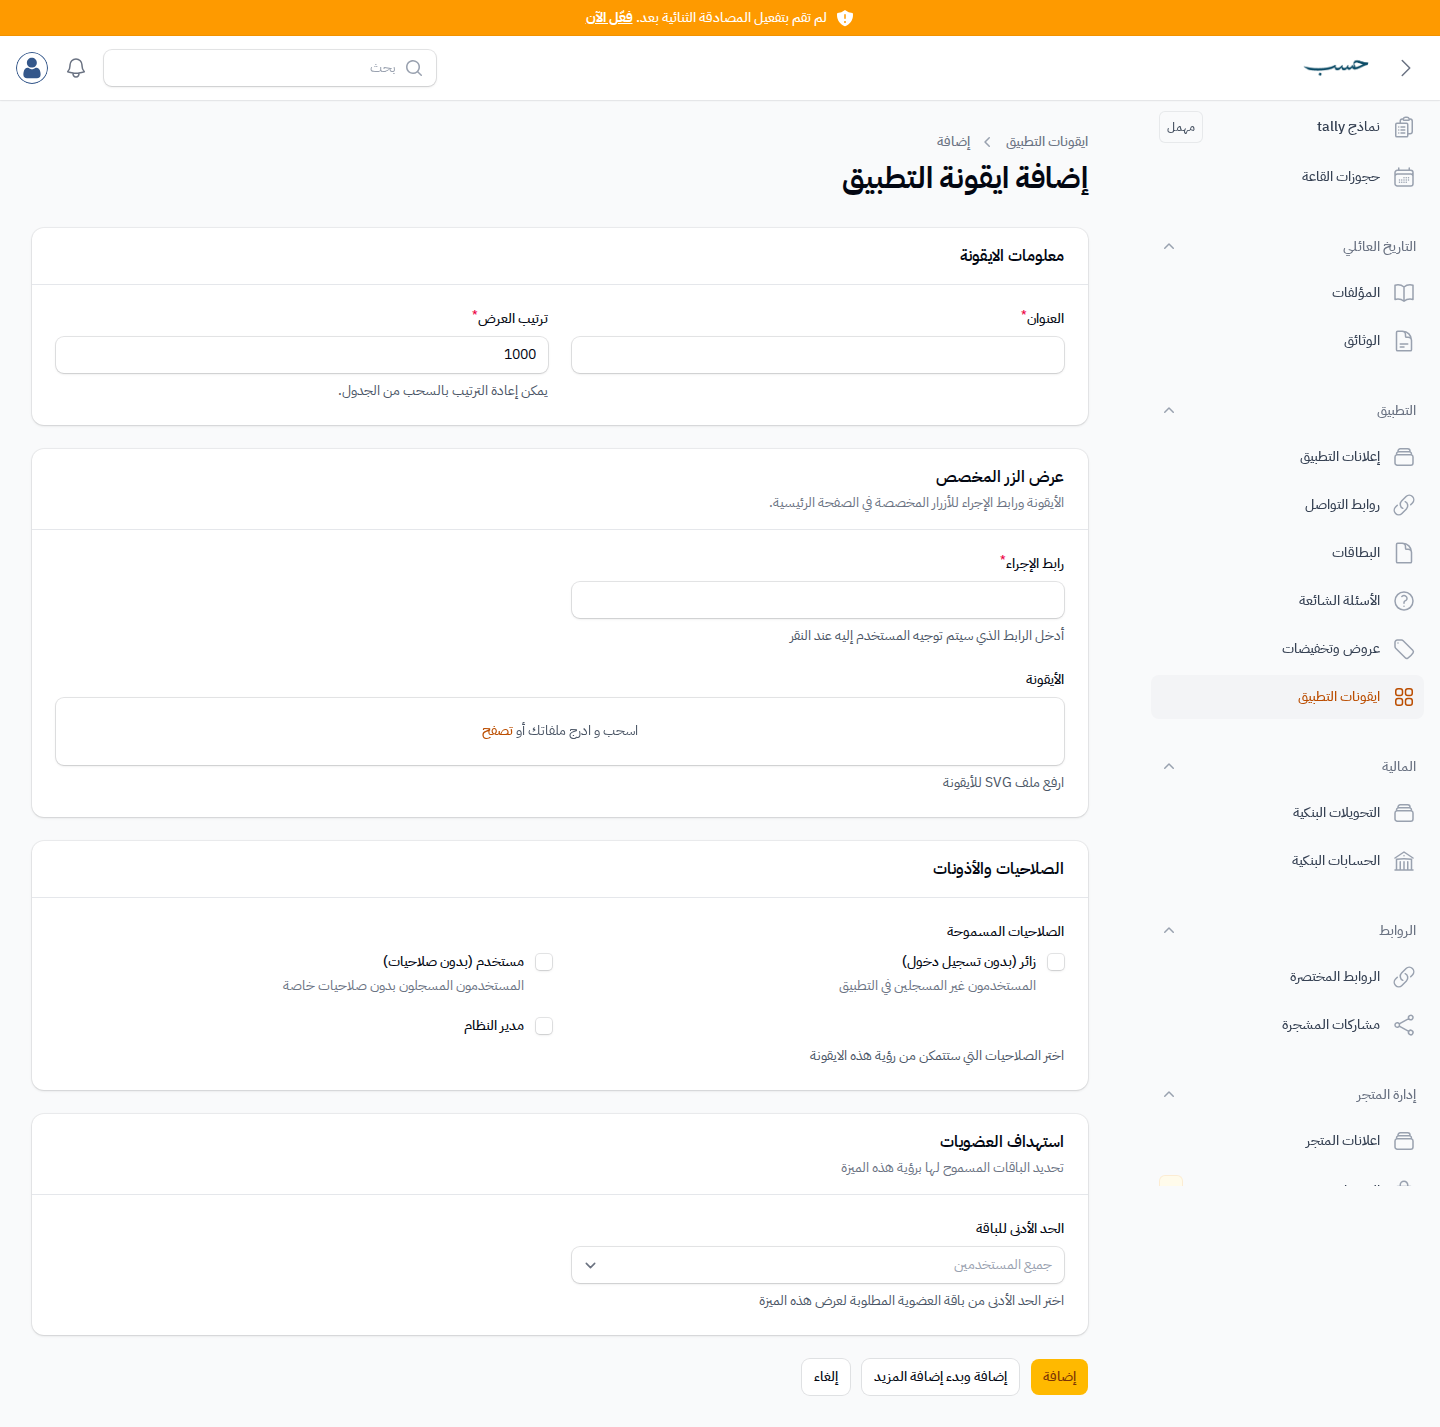Collapse the الروابط sidebar section
This screenshot has height=1427, width=1440.
(x=1169, y=930)
